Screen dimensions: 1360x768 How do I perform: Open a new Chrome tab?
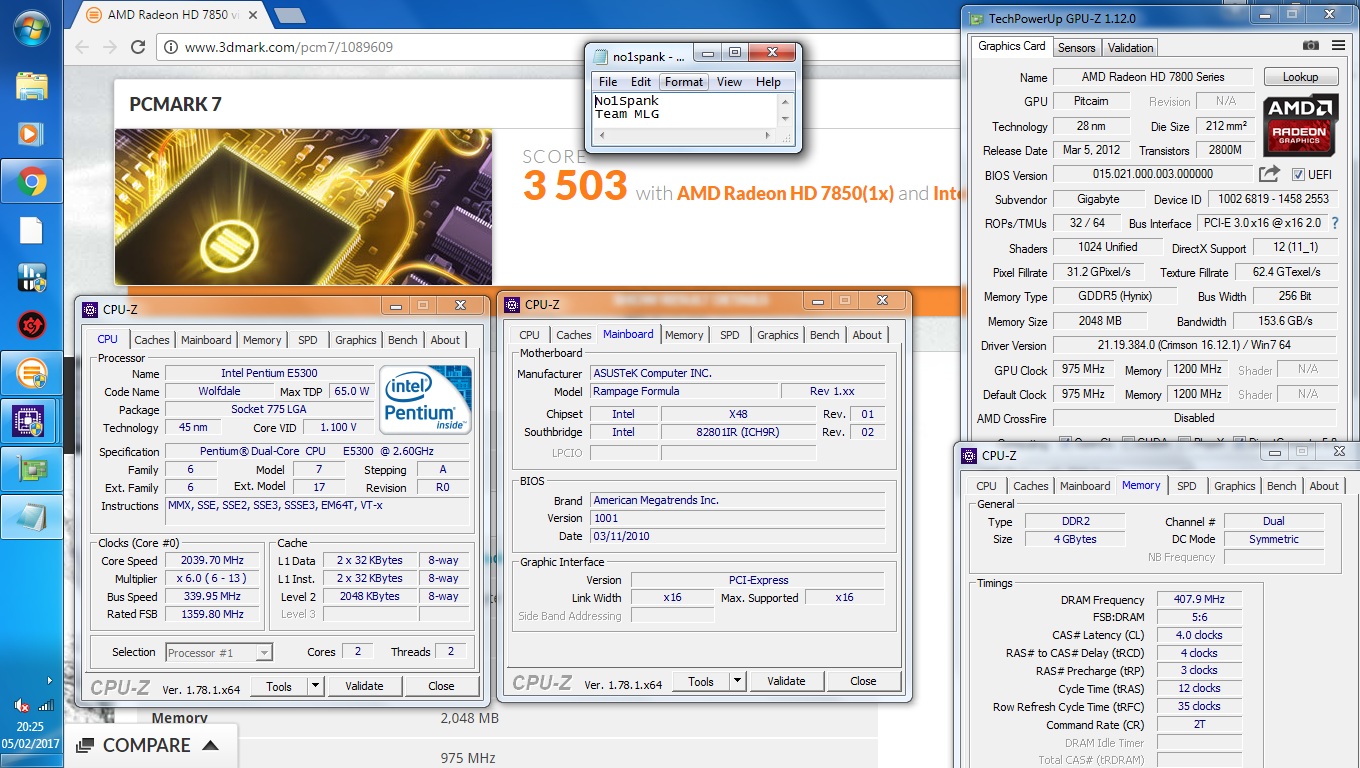(289, 15)
